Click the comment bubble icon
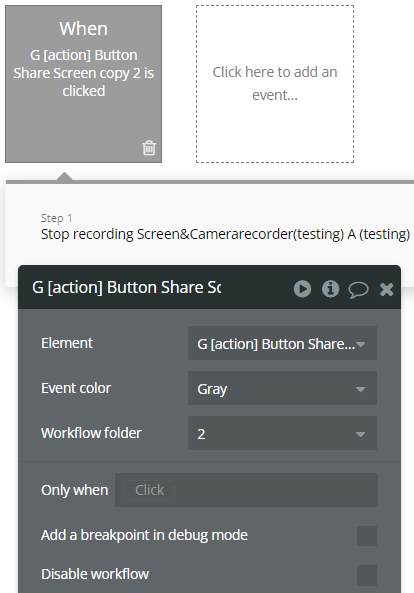This screenshot has width=414, height=593. tap(358, 290)
